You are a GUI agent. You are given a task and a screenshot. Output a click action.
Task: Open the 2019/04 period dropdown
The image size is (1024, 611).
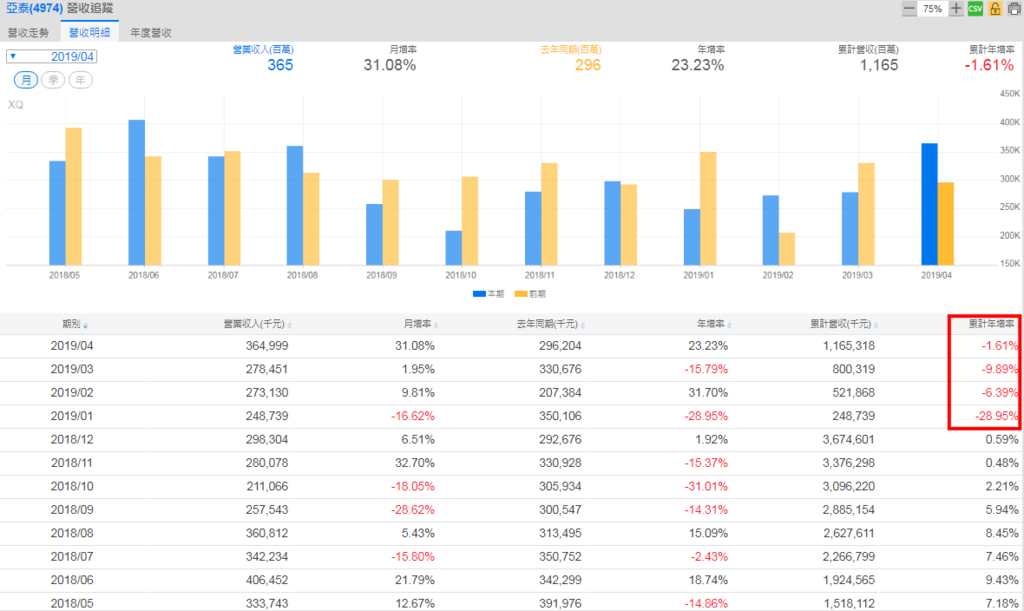point(52,57)
